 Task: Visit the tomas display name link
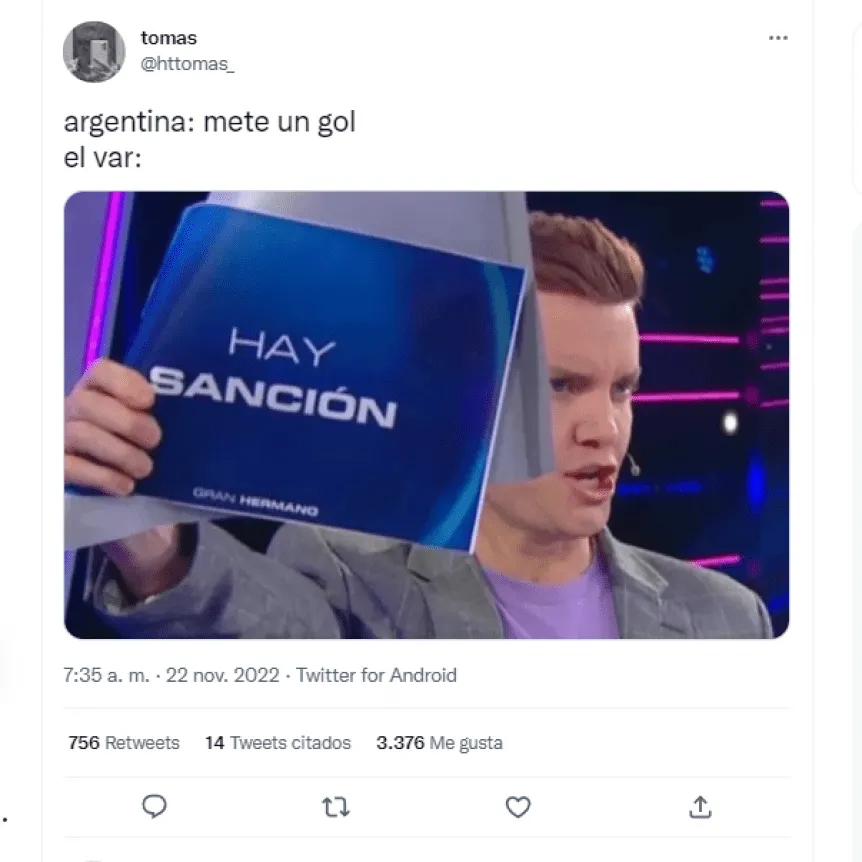[x=168, y=38]
